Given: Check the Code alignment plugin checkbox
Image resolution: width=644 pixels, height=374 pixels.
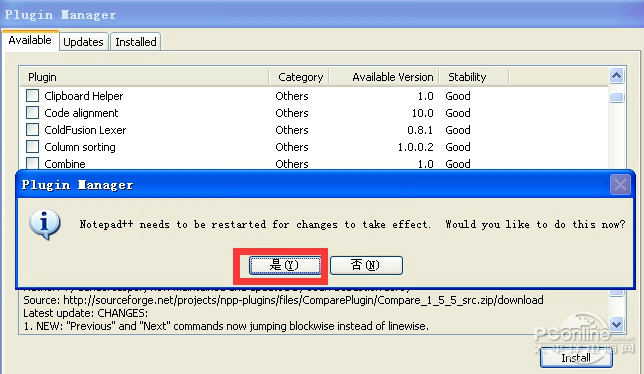Looking at the screenshot, I should click(x=32, y=112).
